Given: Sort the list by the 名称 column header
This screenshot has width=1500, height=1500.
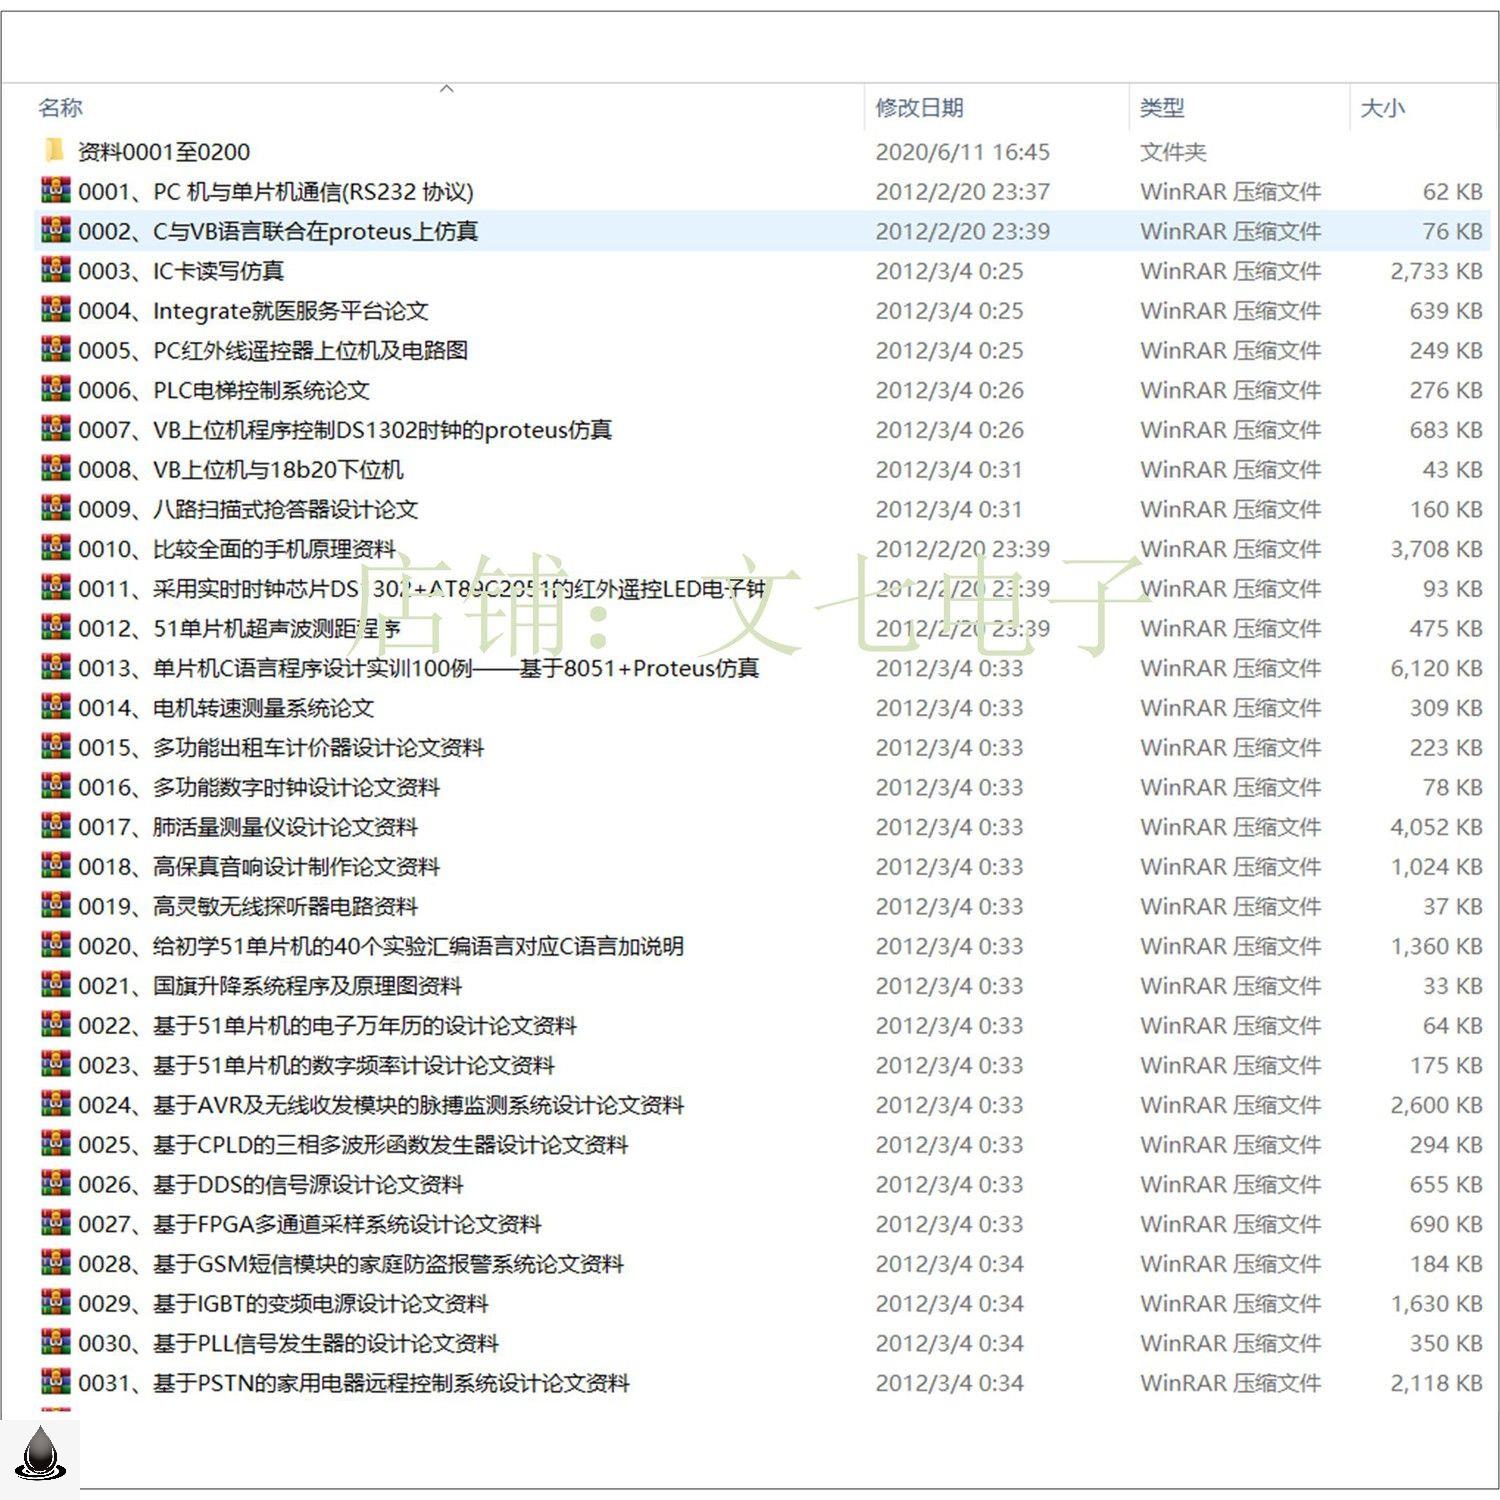Looking at the screenshot, I should pos(60,107).
